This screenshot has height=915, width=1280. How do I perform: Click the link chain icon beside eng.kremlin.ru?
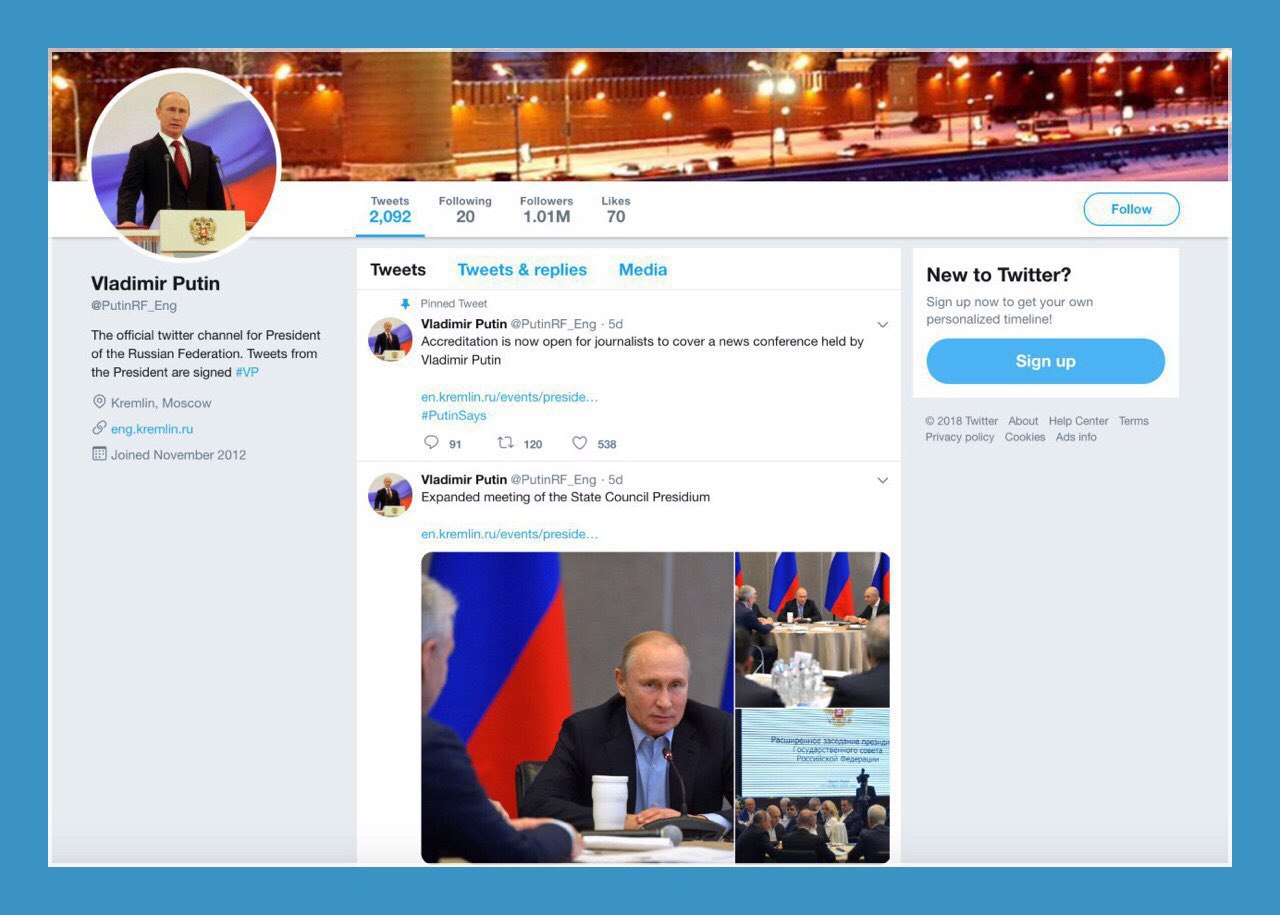click(x=99, y=428)
